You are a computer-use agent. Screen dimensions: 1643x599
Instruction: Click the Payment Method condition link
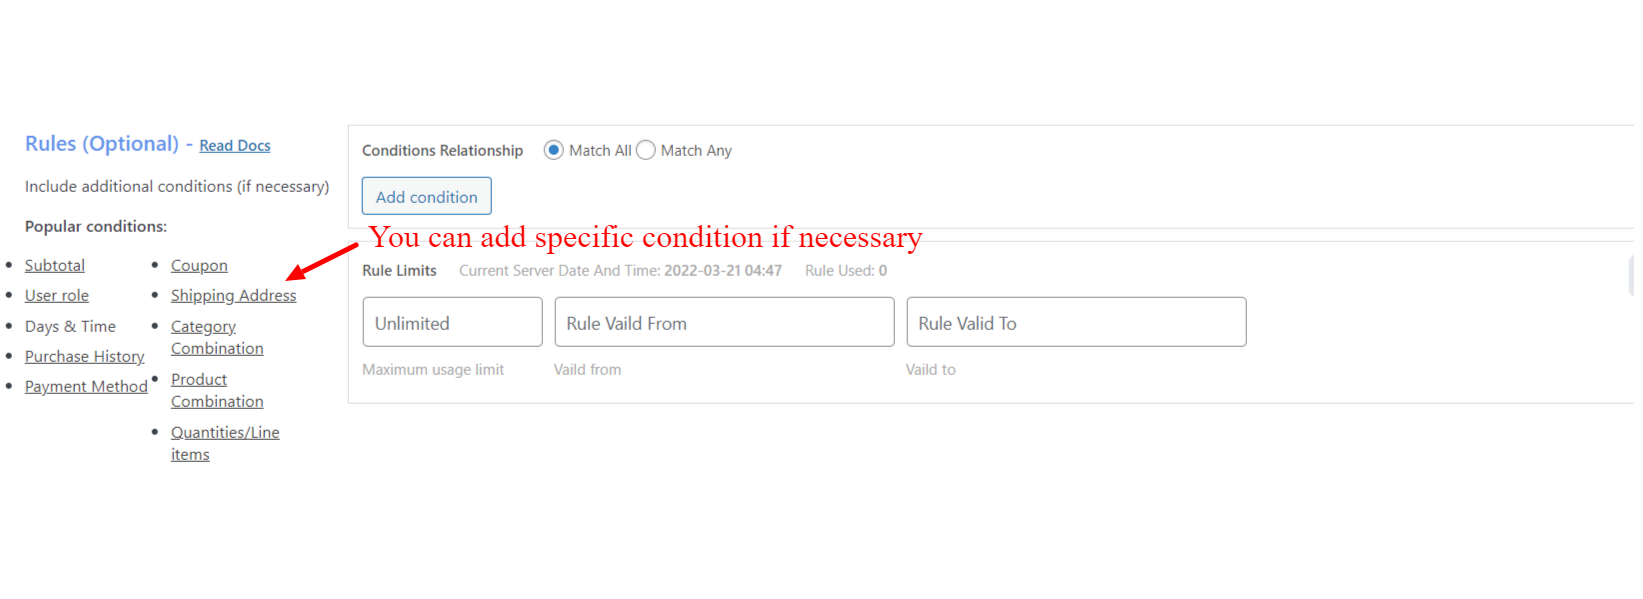pos(86,387)
